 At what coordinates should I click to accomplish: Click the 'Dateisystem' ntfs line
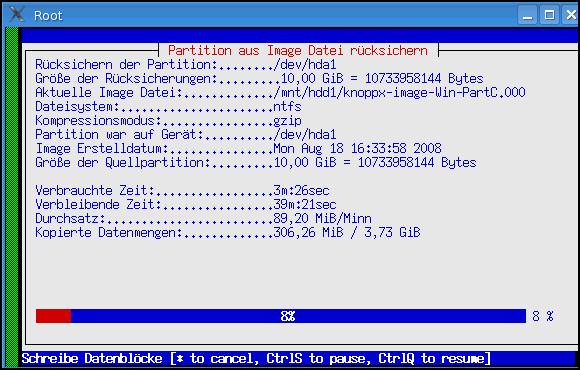(168, 107)
